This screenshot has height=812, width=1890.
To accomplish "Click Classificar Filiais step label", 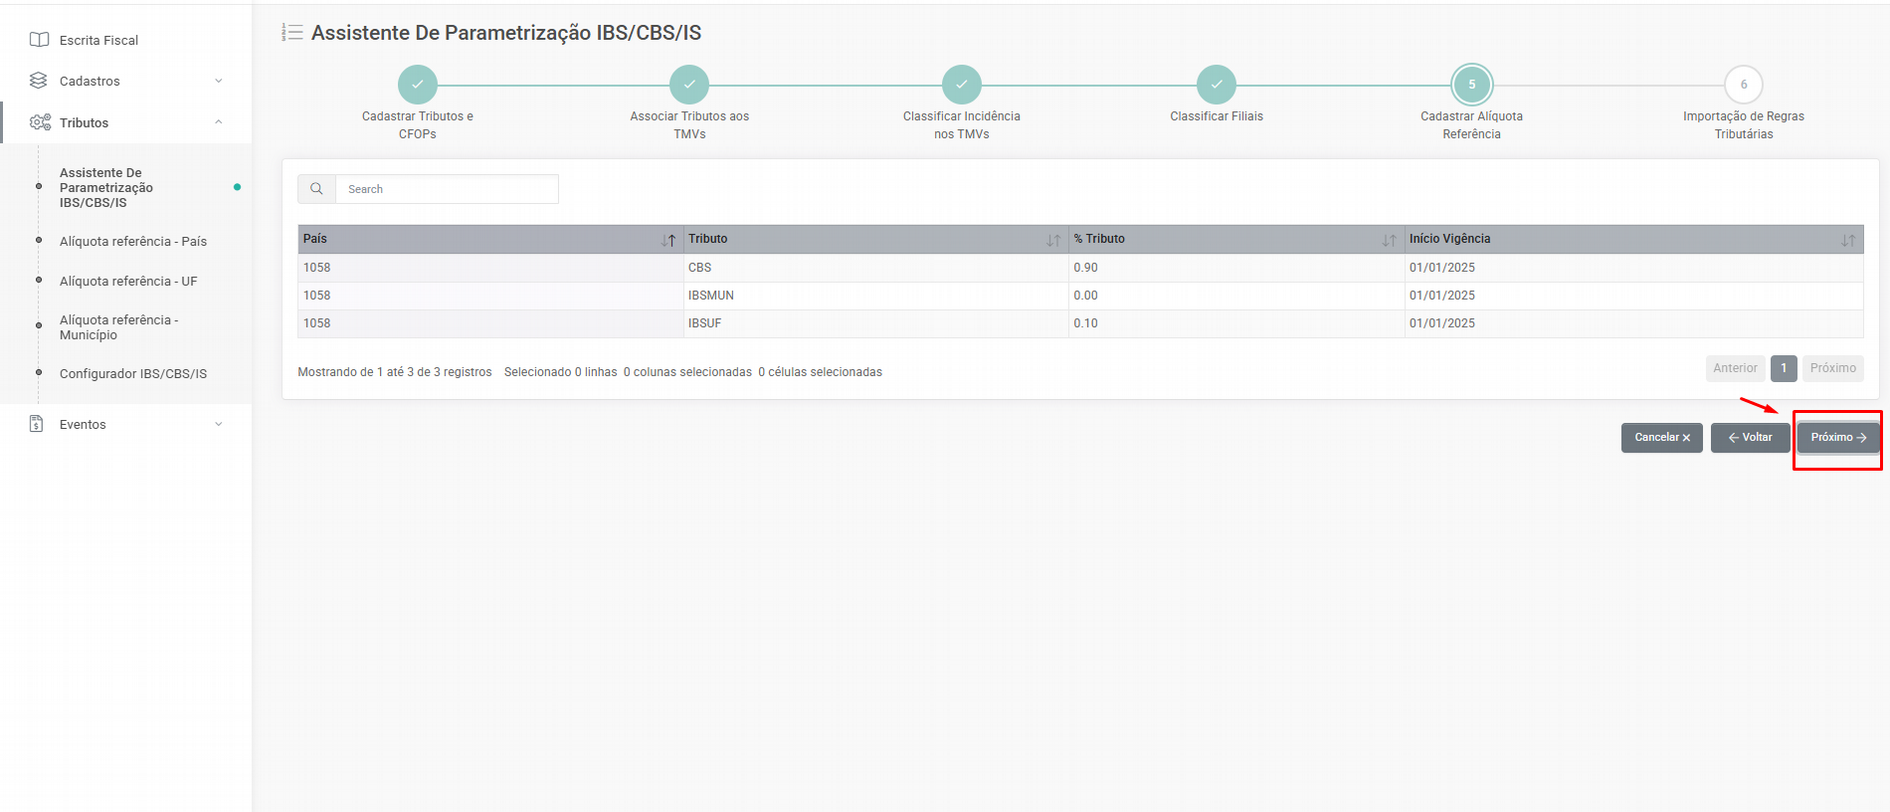I will [1217, 116].
